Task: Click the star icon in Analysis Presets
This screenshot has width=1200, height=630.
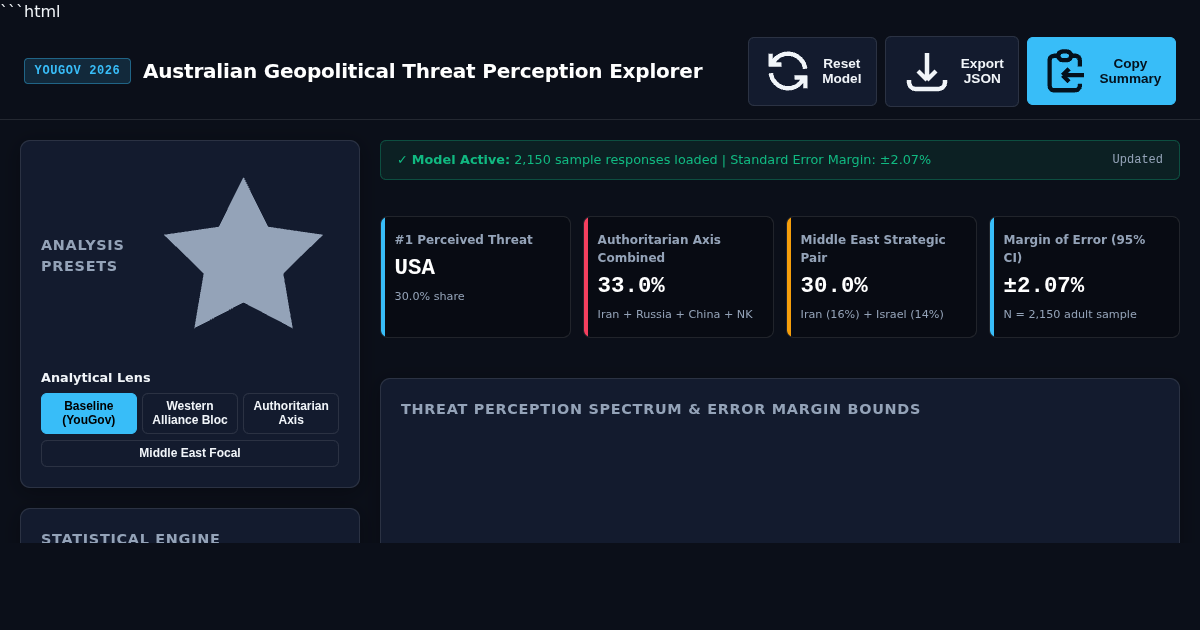Action: [244, 253]
